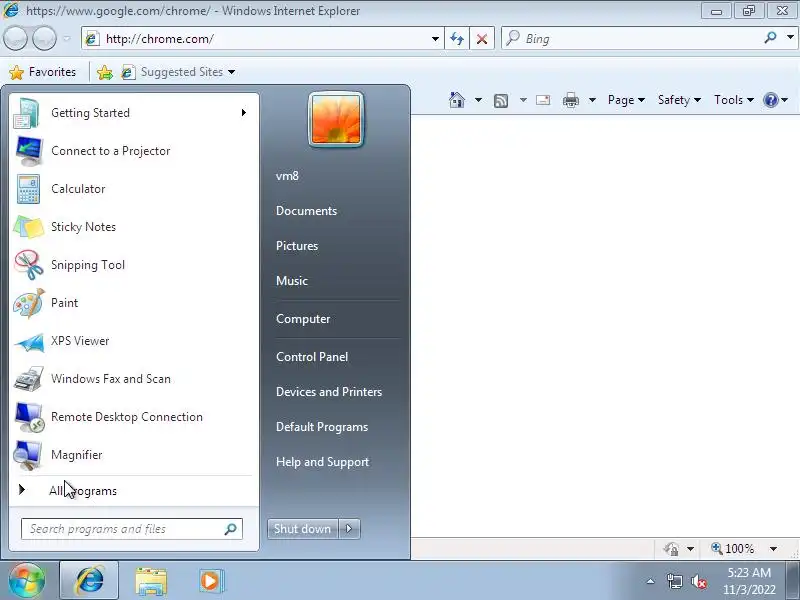Expand shut down options arrow

pyautogui.click(x=349, y=529)
